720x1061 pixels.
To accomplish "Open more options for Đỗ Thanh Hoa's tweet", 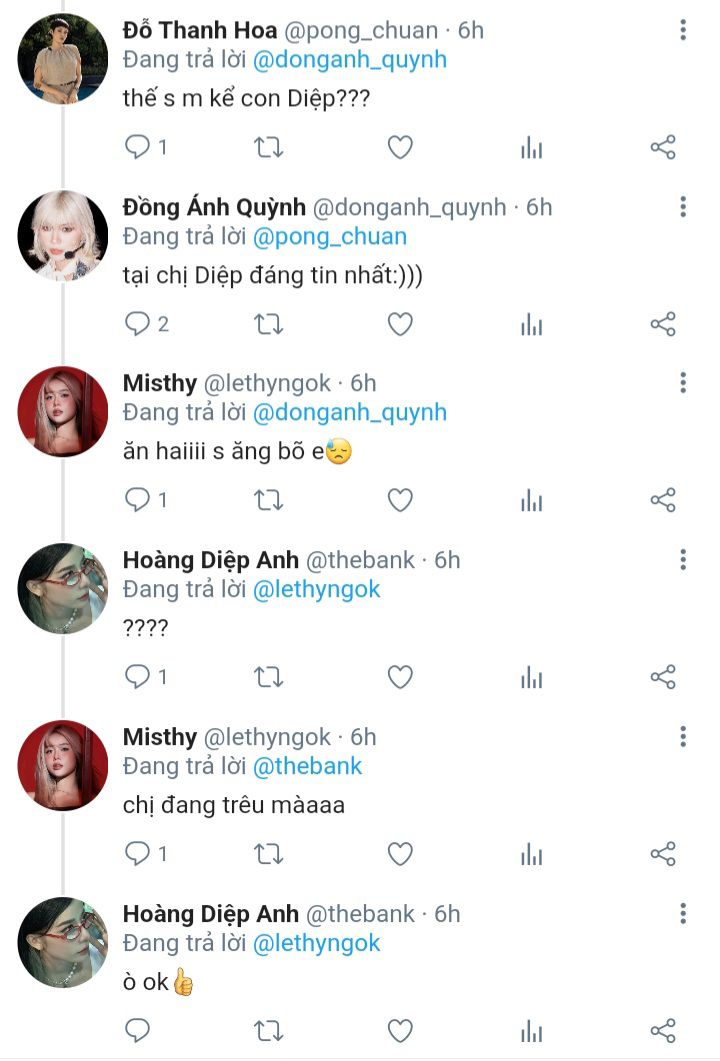I will click(x=683, y=31).
